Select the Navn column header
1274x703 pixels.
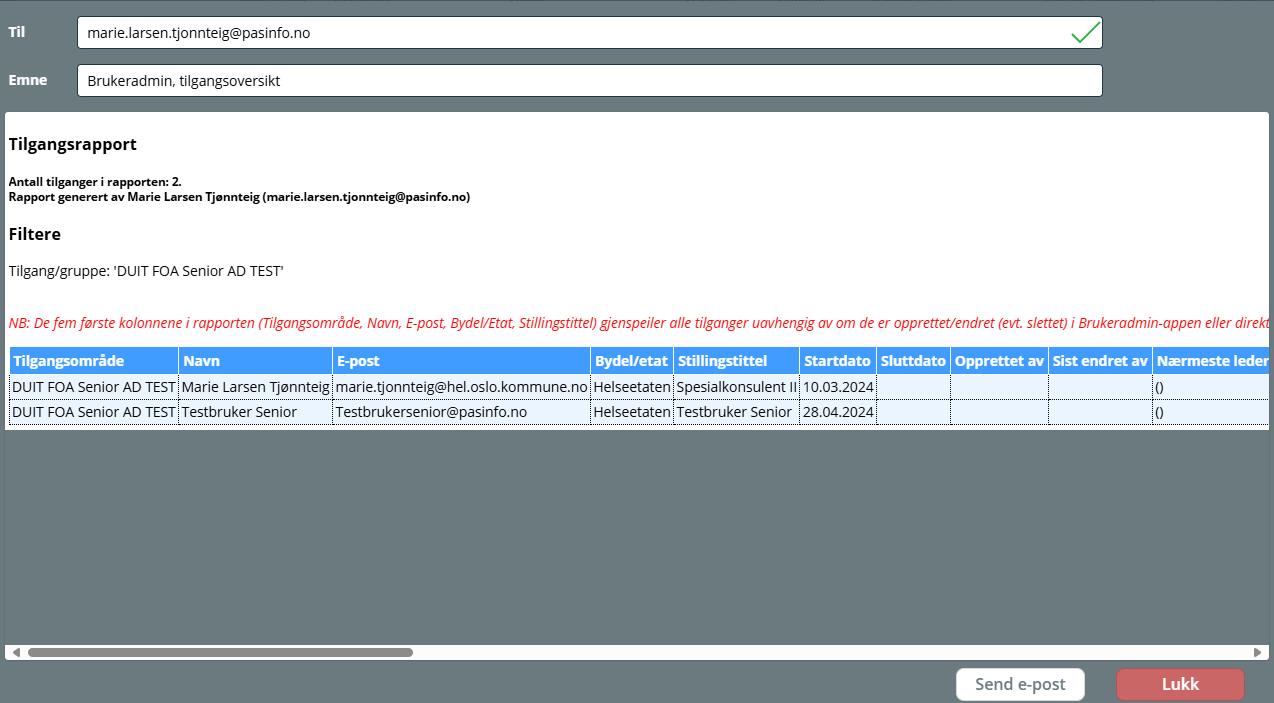255,361
